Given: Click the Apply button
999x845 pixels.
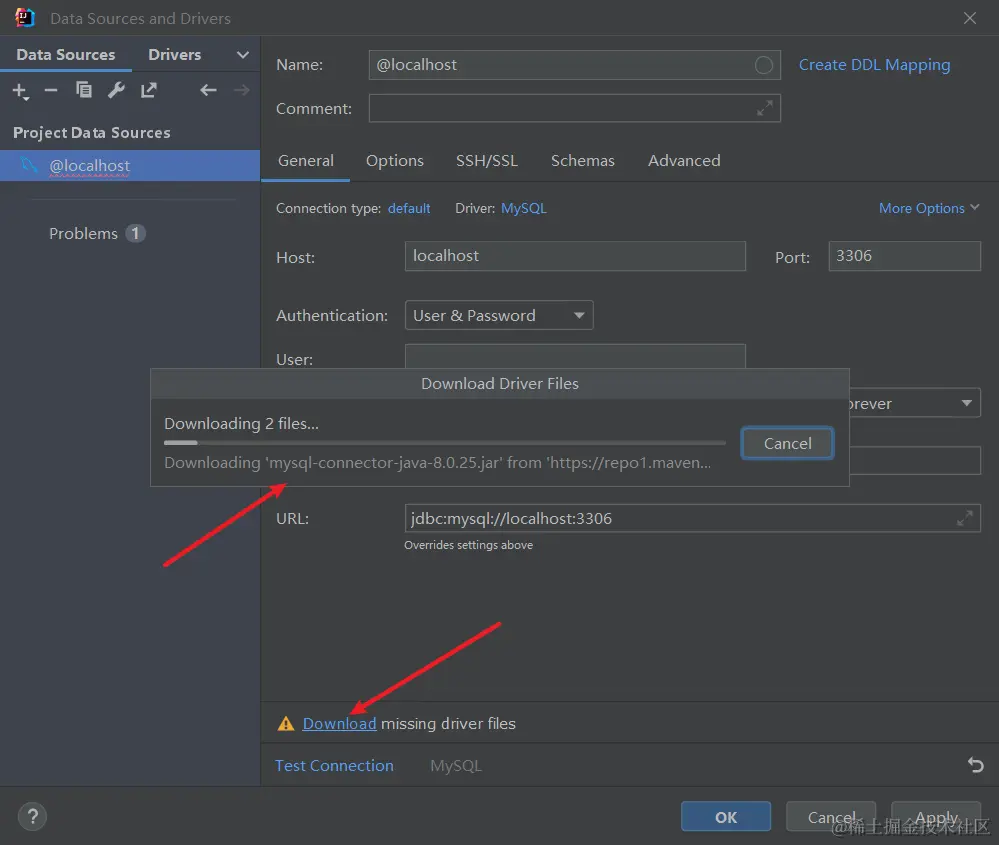Looking at the screenshot, I should pos(936,816).
